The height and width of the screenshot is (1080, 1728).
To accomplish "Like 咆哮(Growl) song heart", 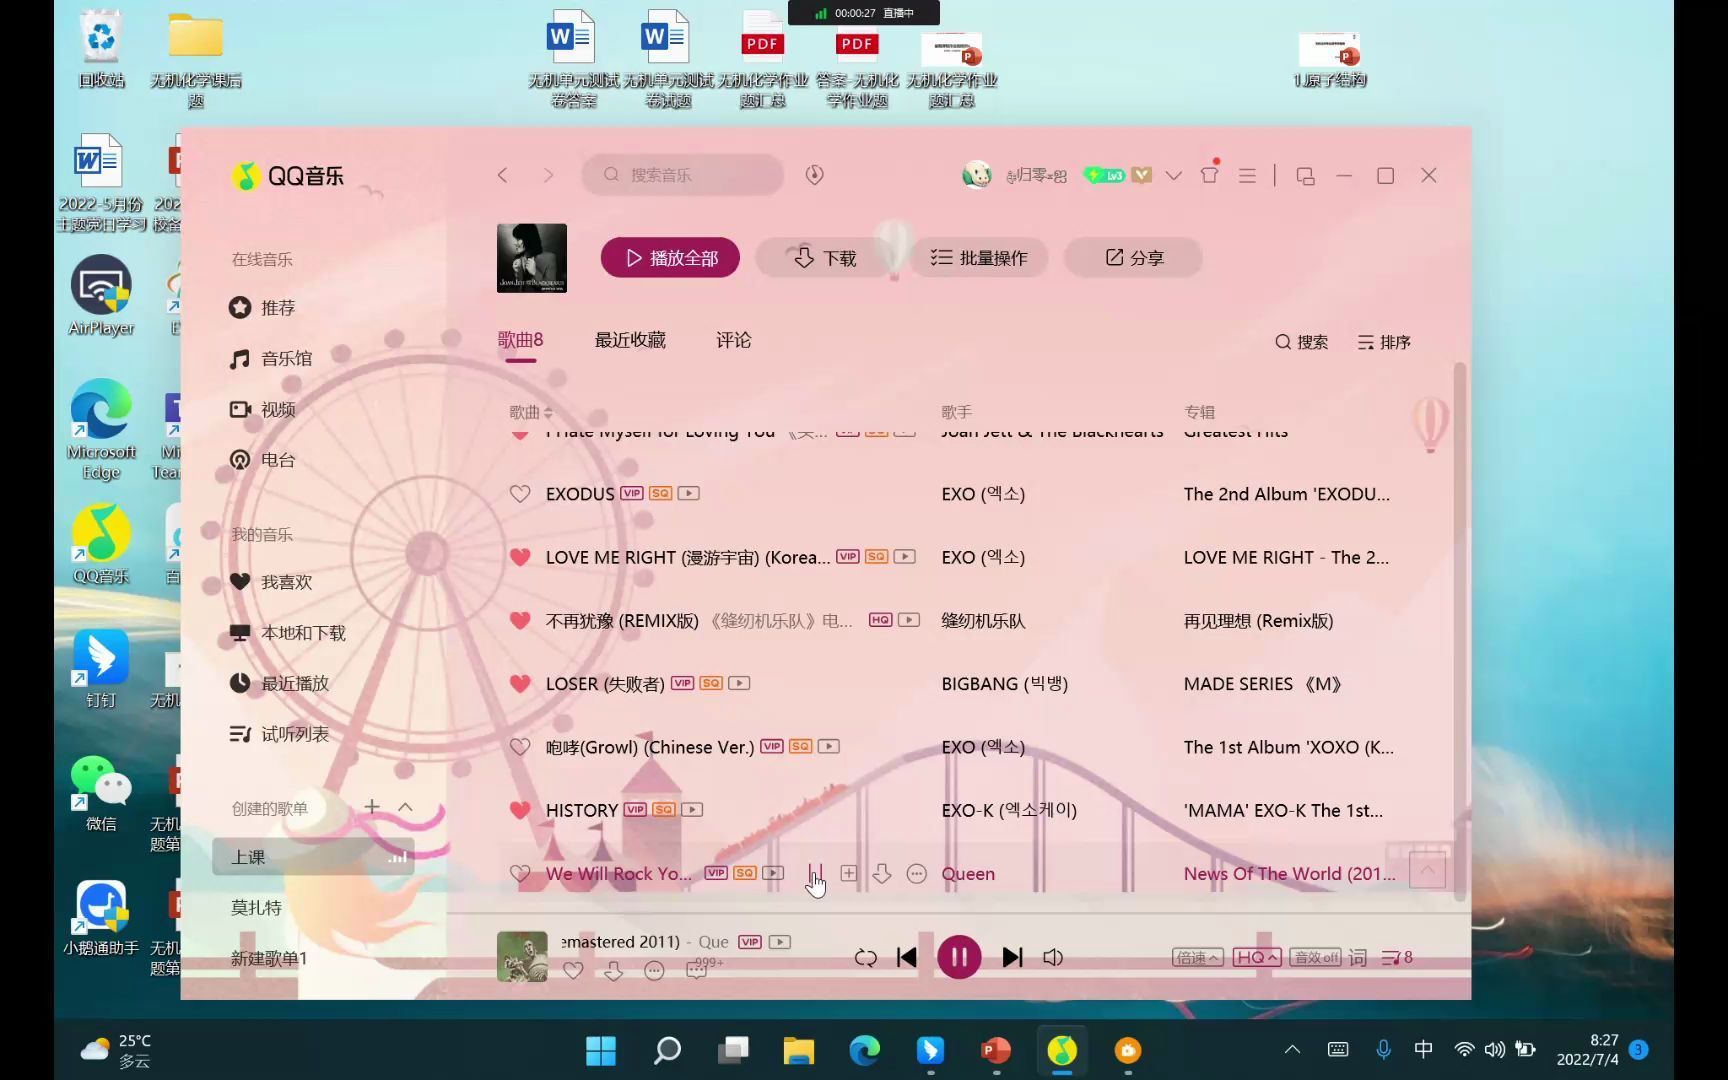I will coord(520,747).
